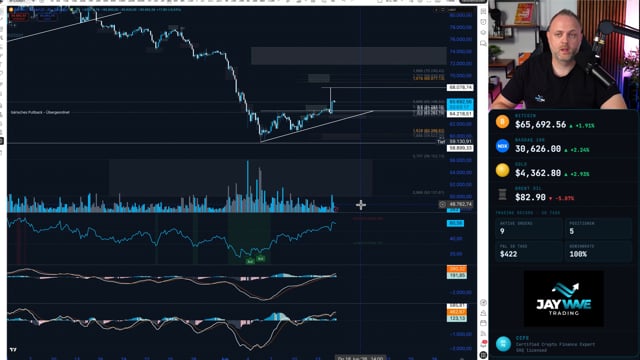
Task: Open the chat bubble icon
Action: 483,43
